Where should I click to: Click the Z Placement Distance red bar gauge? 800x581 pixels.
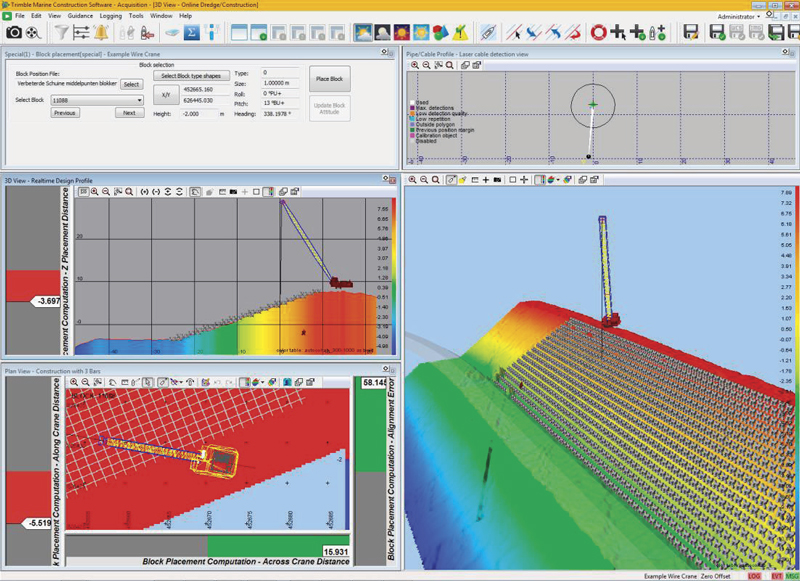33,286
